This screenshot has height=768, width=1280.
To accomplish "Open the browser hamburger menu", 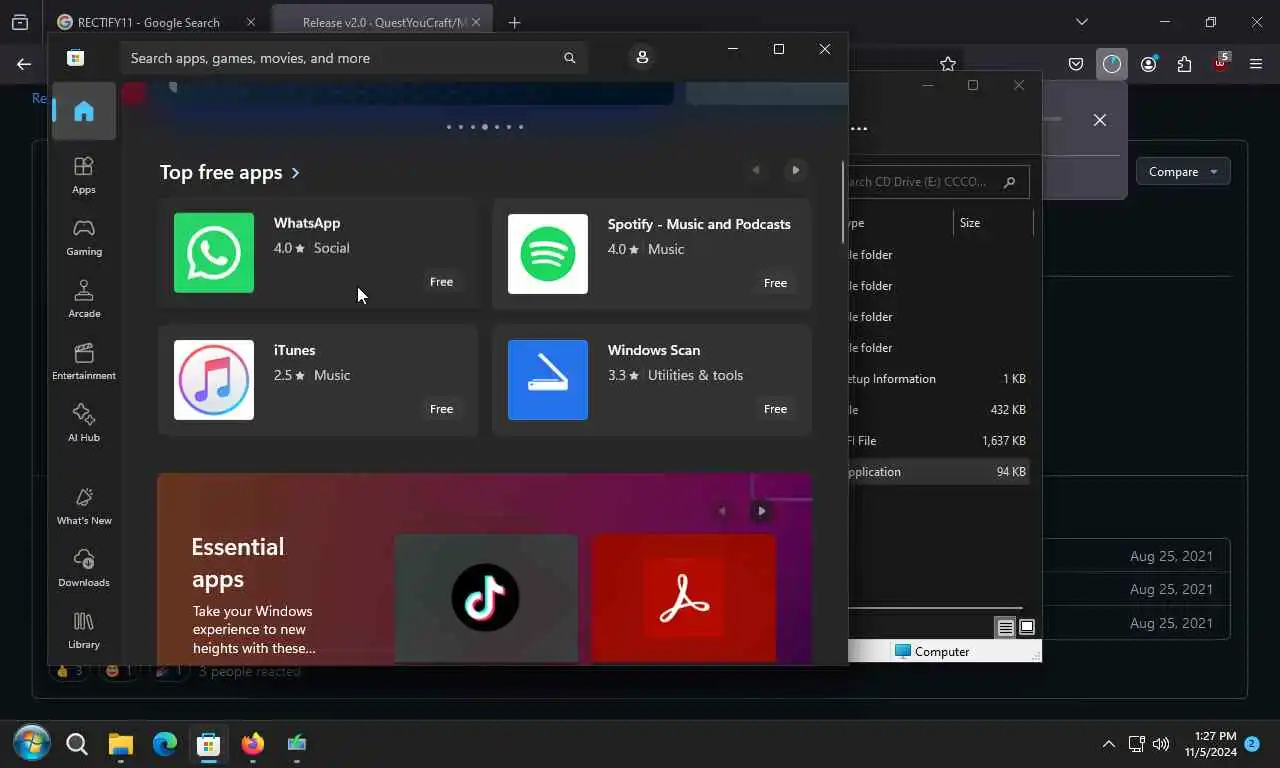I will pyautogui.click(x=1256, y=64).
